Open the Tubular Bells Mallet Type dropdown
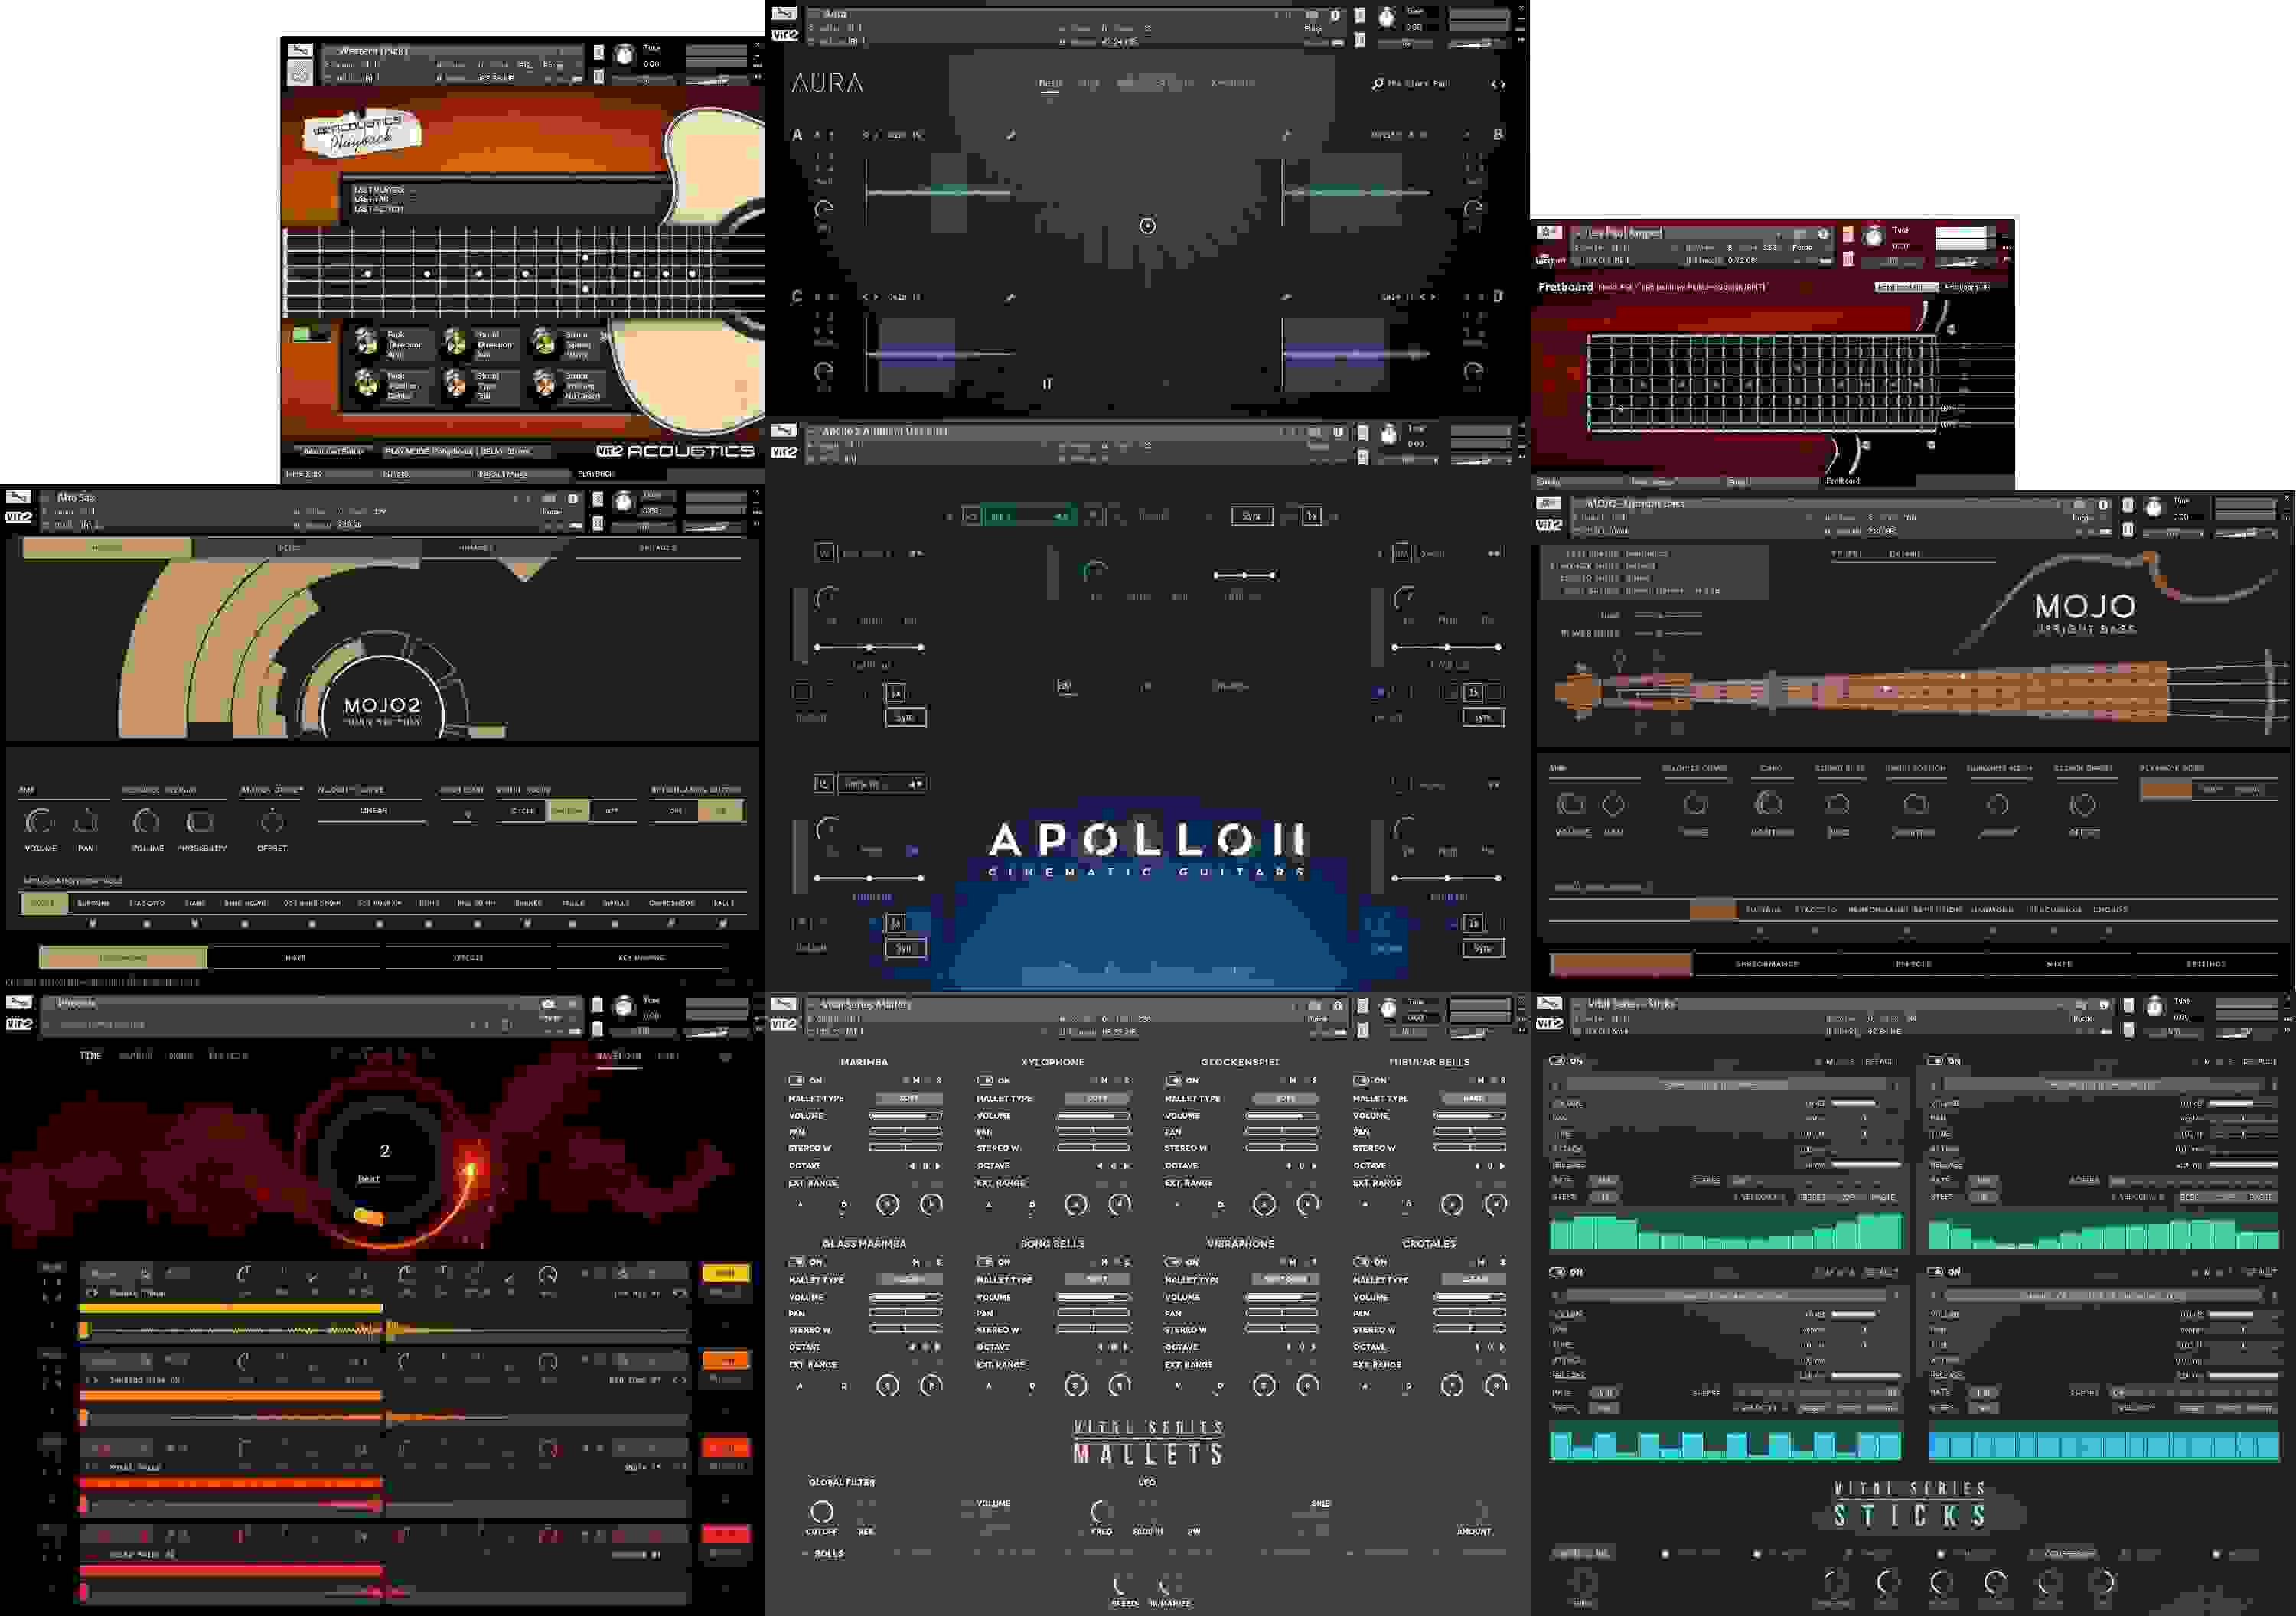2296x1616 pixels. tap(1473, 1098)
